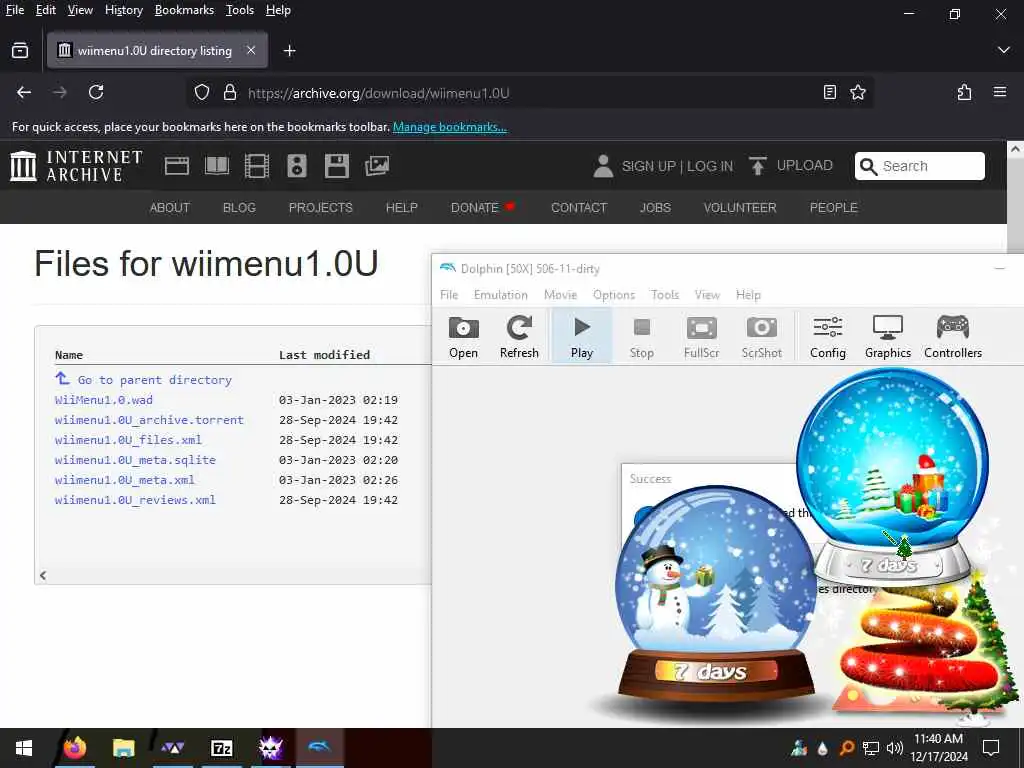Click the tracking protection shield icon
The width and height of the screenshot is (1024, 768).
(202, 93)
